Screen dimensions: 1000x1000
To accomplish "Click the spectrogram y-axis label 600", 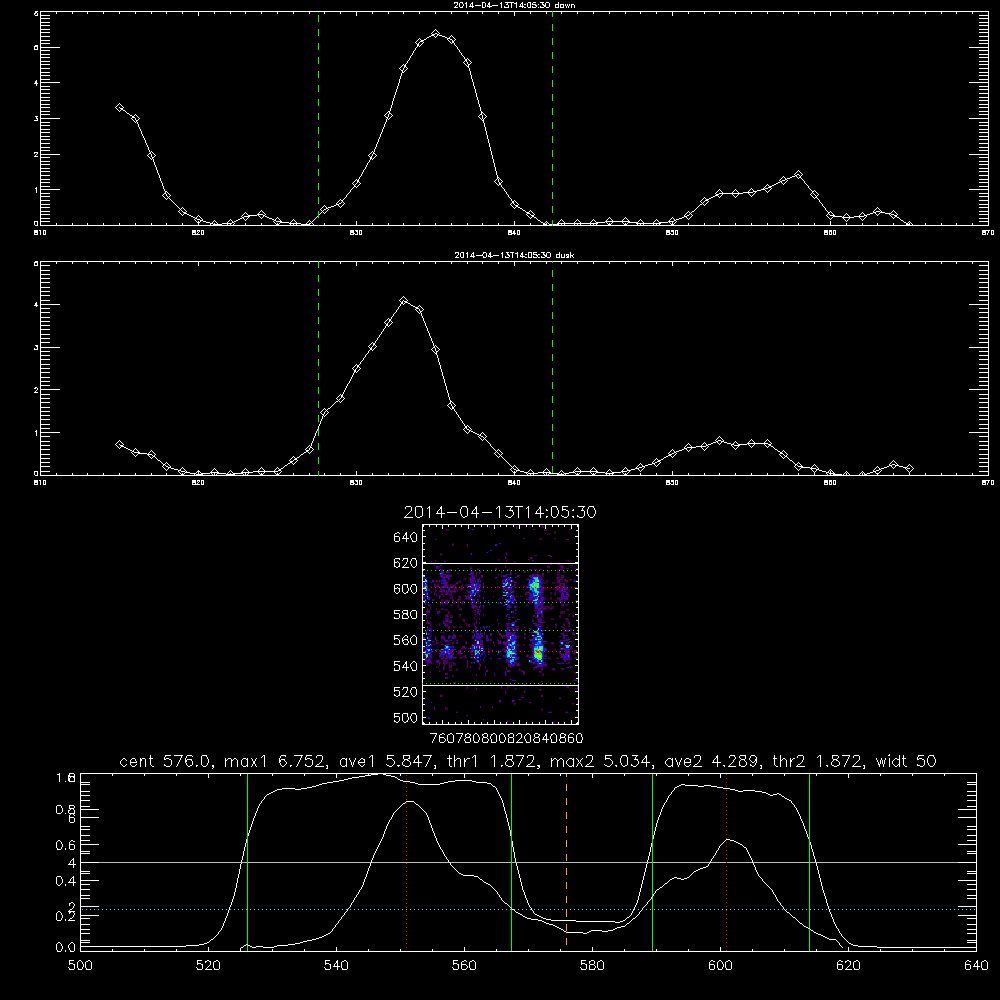I will coord(406,589).
